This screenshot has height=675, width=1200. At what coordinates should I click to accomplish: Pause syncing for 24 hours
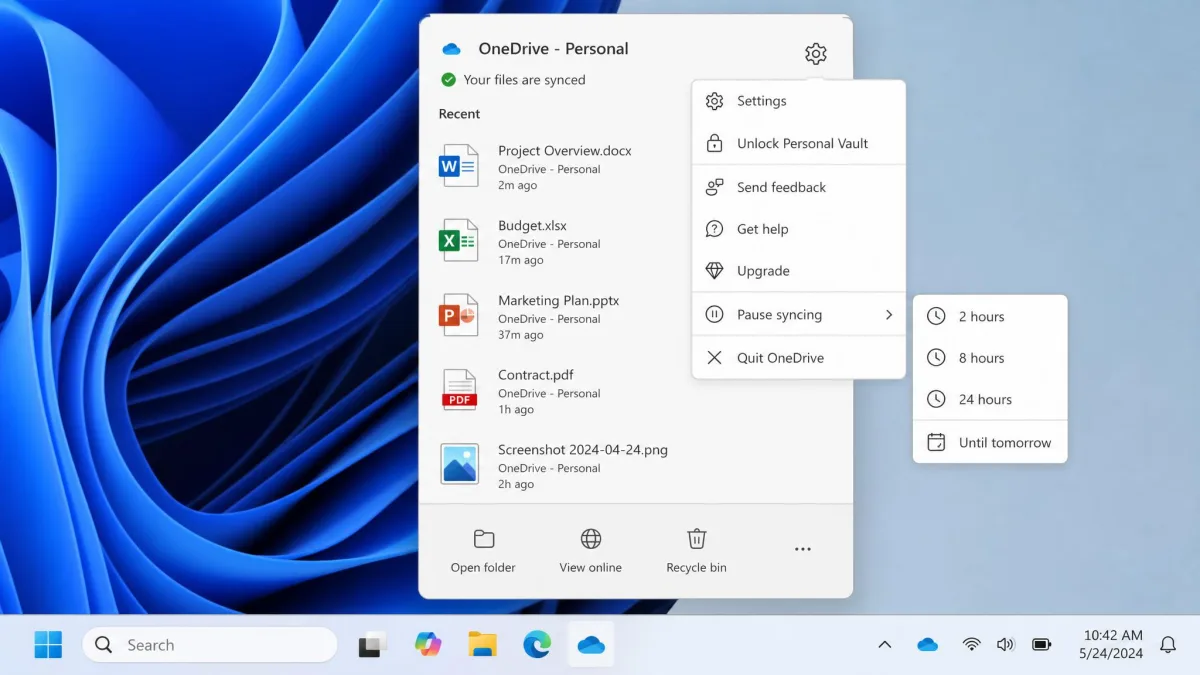(x=990, y=399)
